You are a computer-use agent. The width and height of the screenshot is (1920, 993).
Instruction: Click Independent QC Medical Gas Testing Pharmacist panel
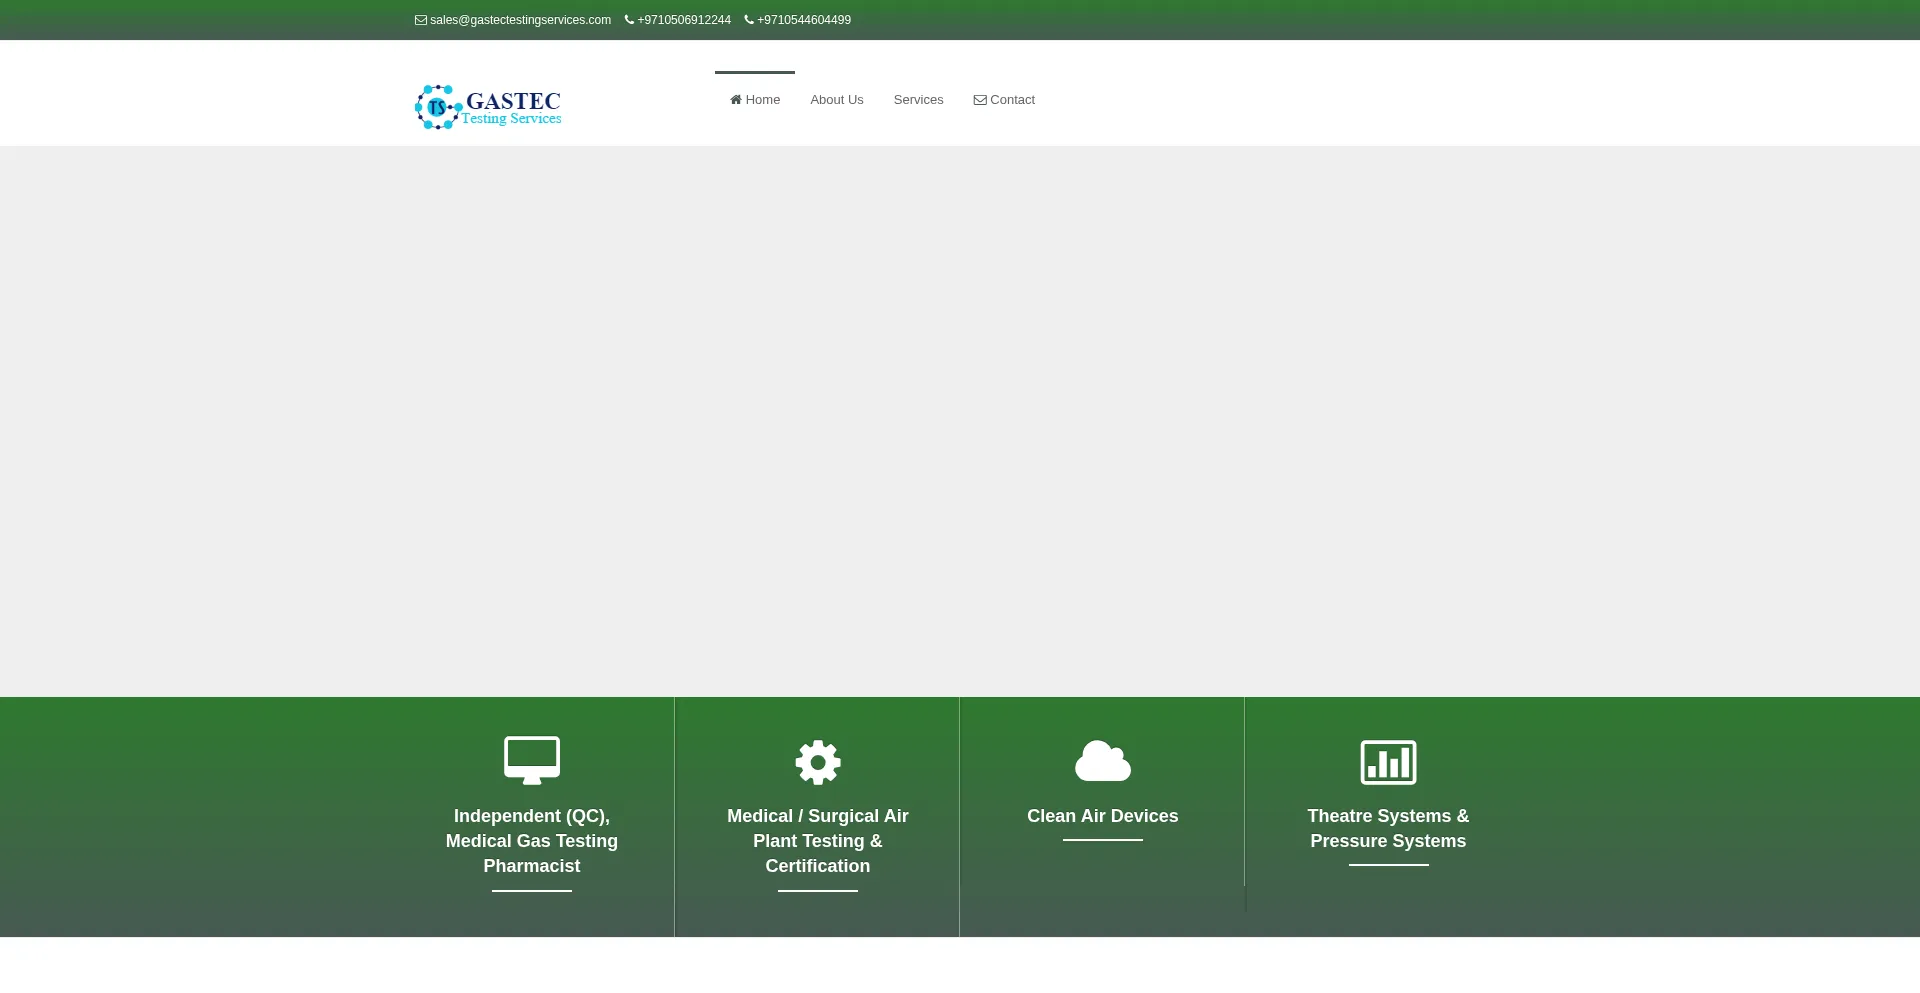point(531,840)
